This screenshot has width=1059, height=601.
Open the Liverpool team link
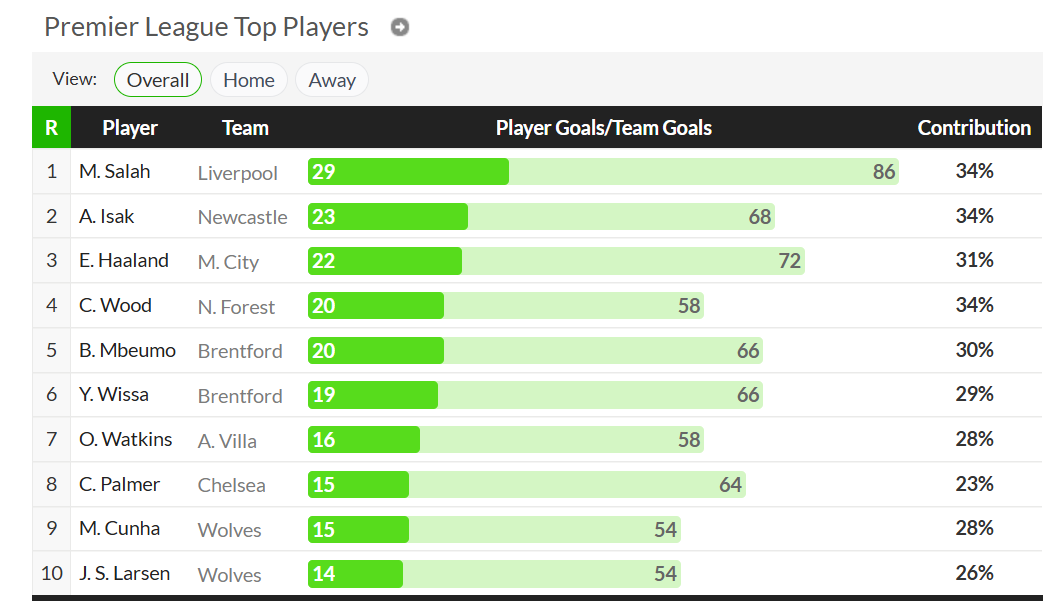tap(237, 173)
